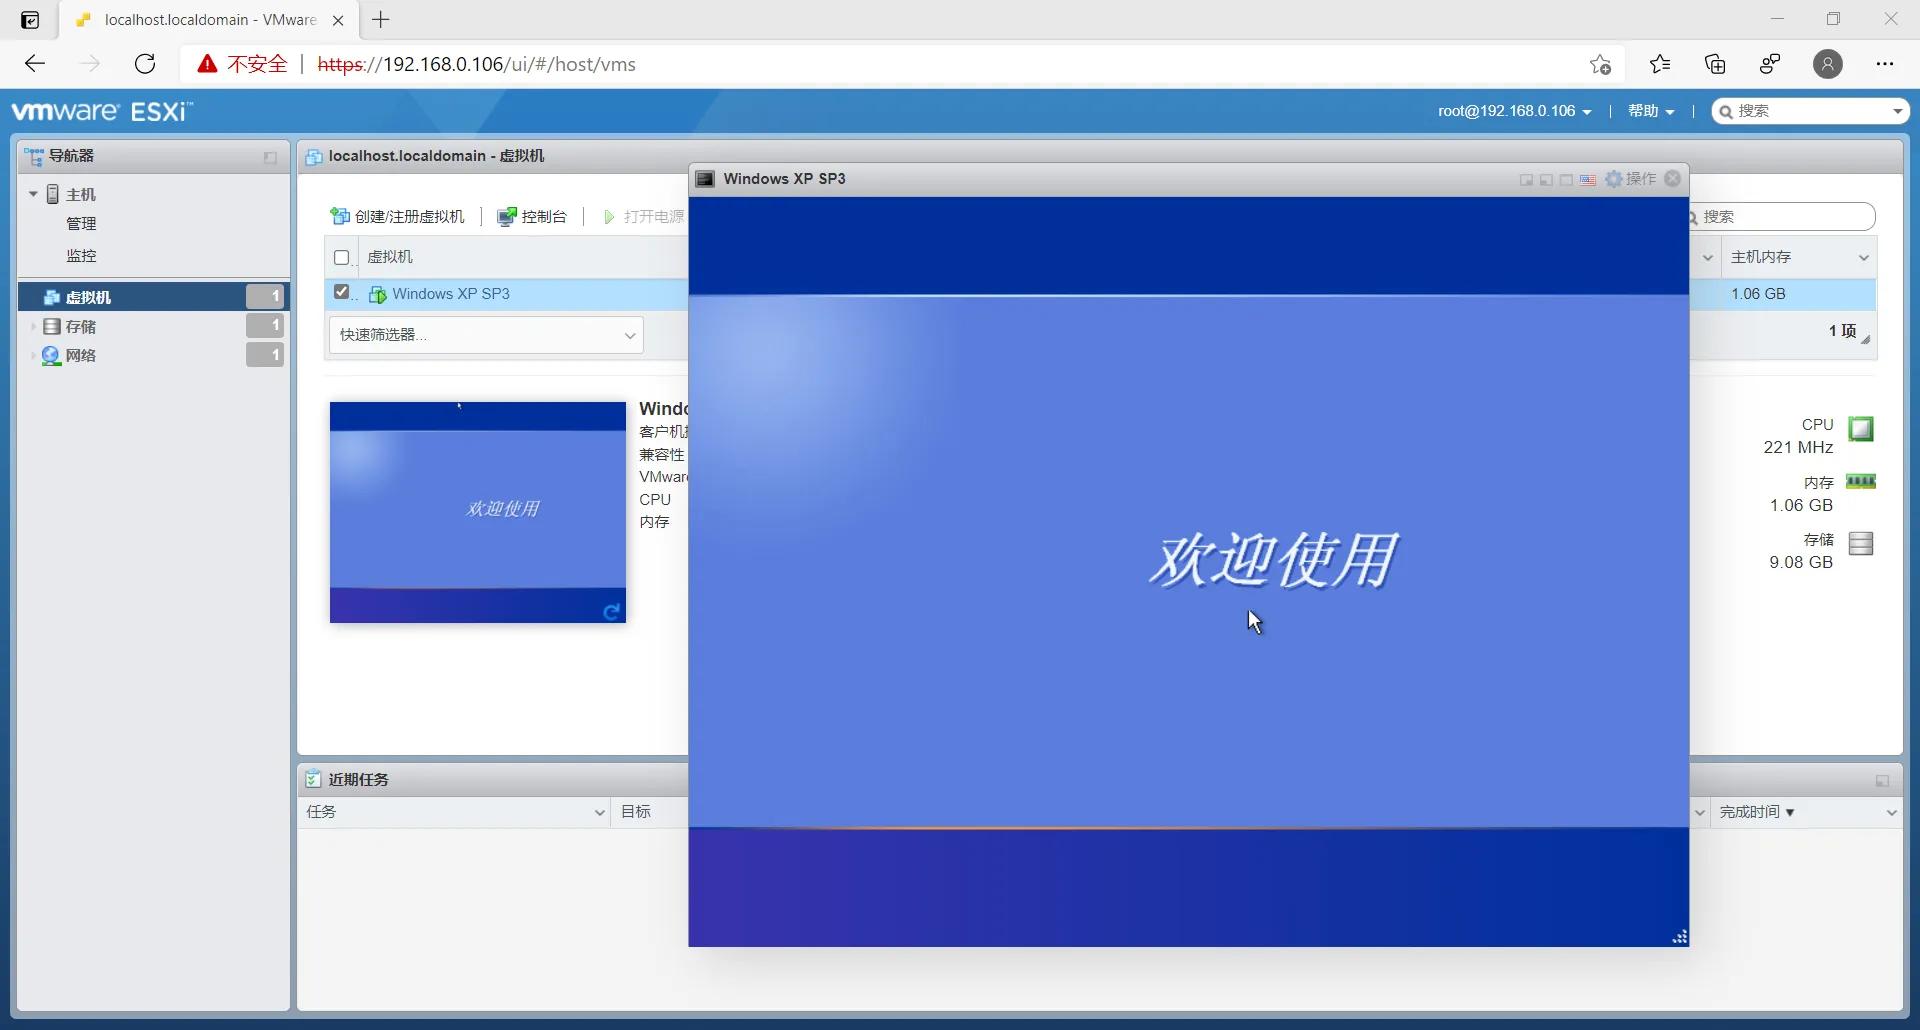The image size is (1920, 1030).
Task: Click the gear icon next to 操作 in console
Action: pos(1614,179)
